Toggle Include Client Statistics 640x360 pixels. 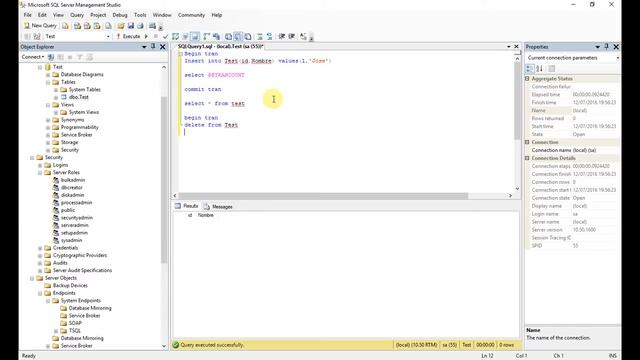(x=216, y=36)
